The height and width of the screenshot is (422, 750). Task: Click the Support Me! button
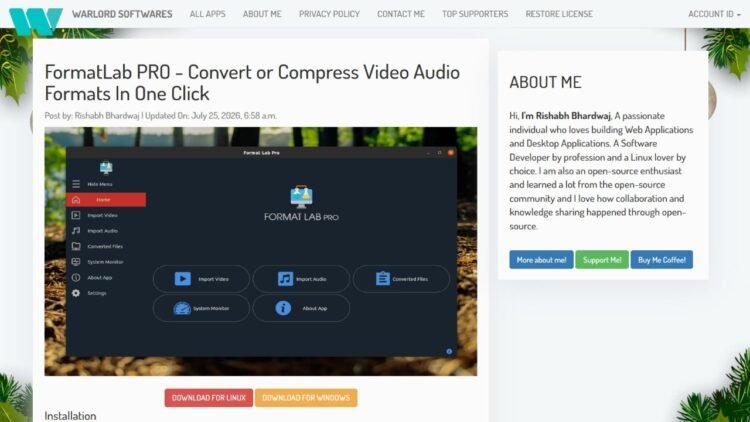(x=602, y=260)
